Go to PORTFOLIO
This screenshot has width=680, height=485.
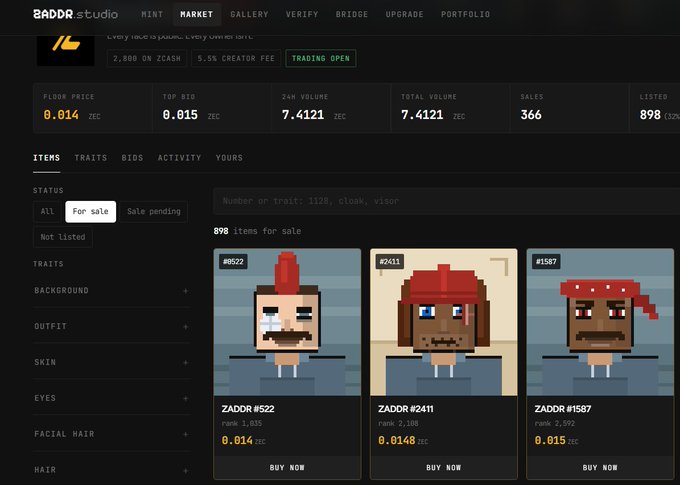click(x=465, y=14)
